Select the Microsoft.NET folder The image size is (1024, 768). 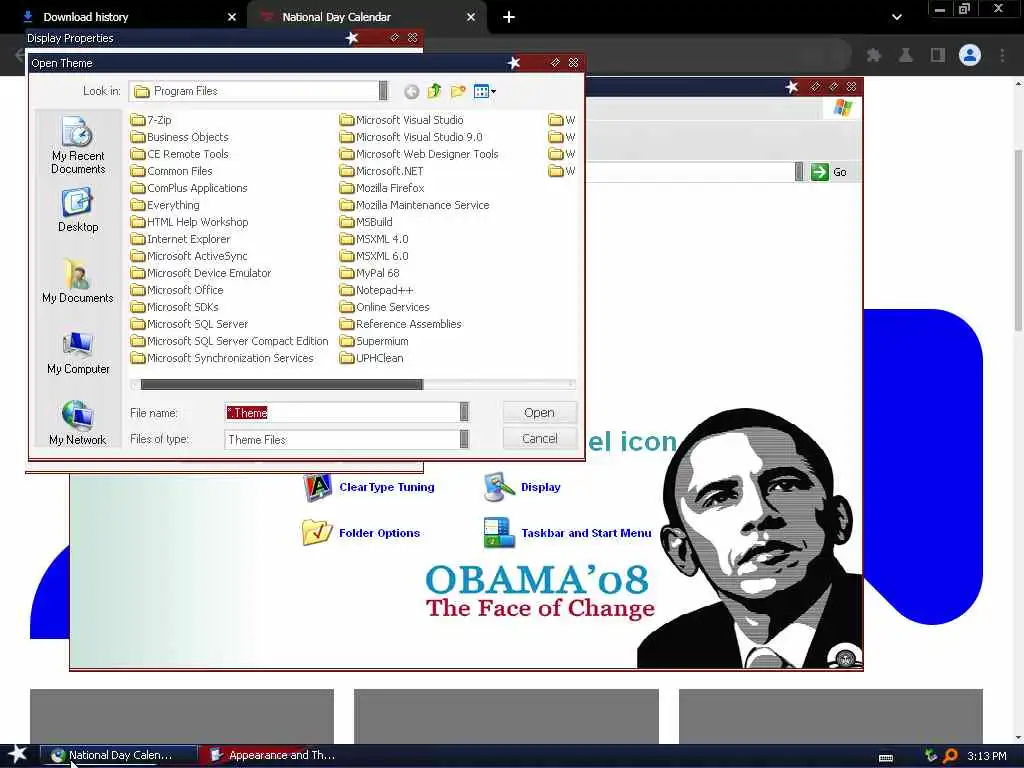(381, 171)
